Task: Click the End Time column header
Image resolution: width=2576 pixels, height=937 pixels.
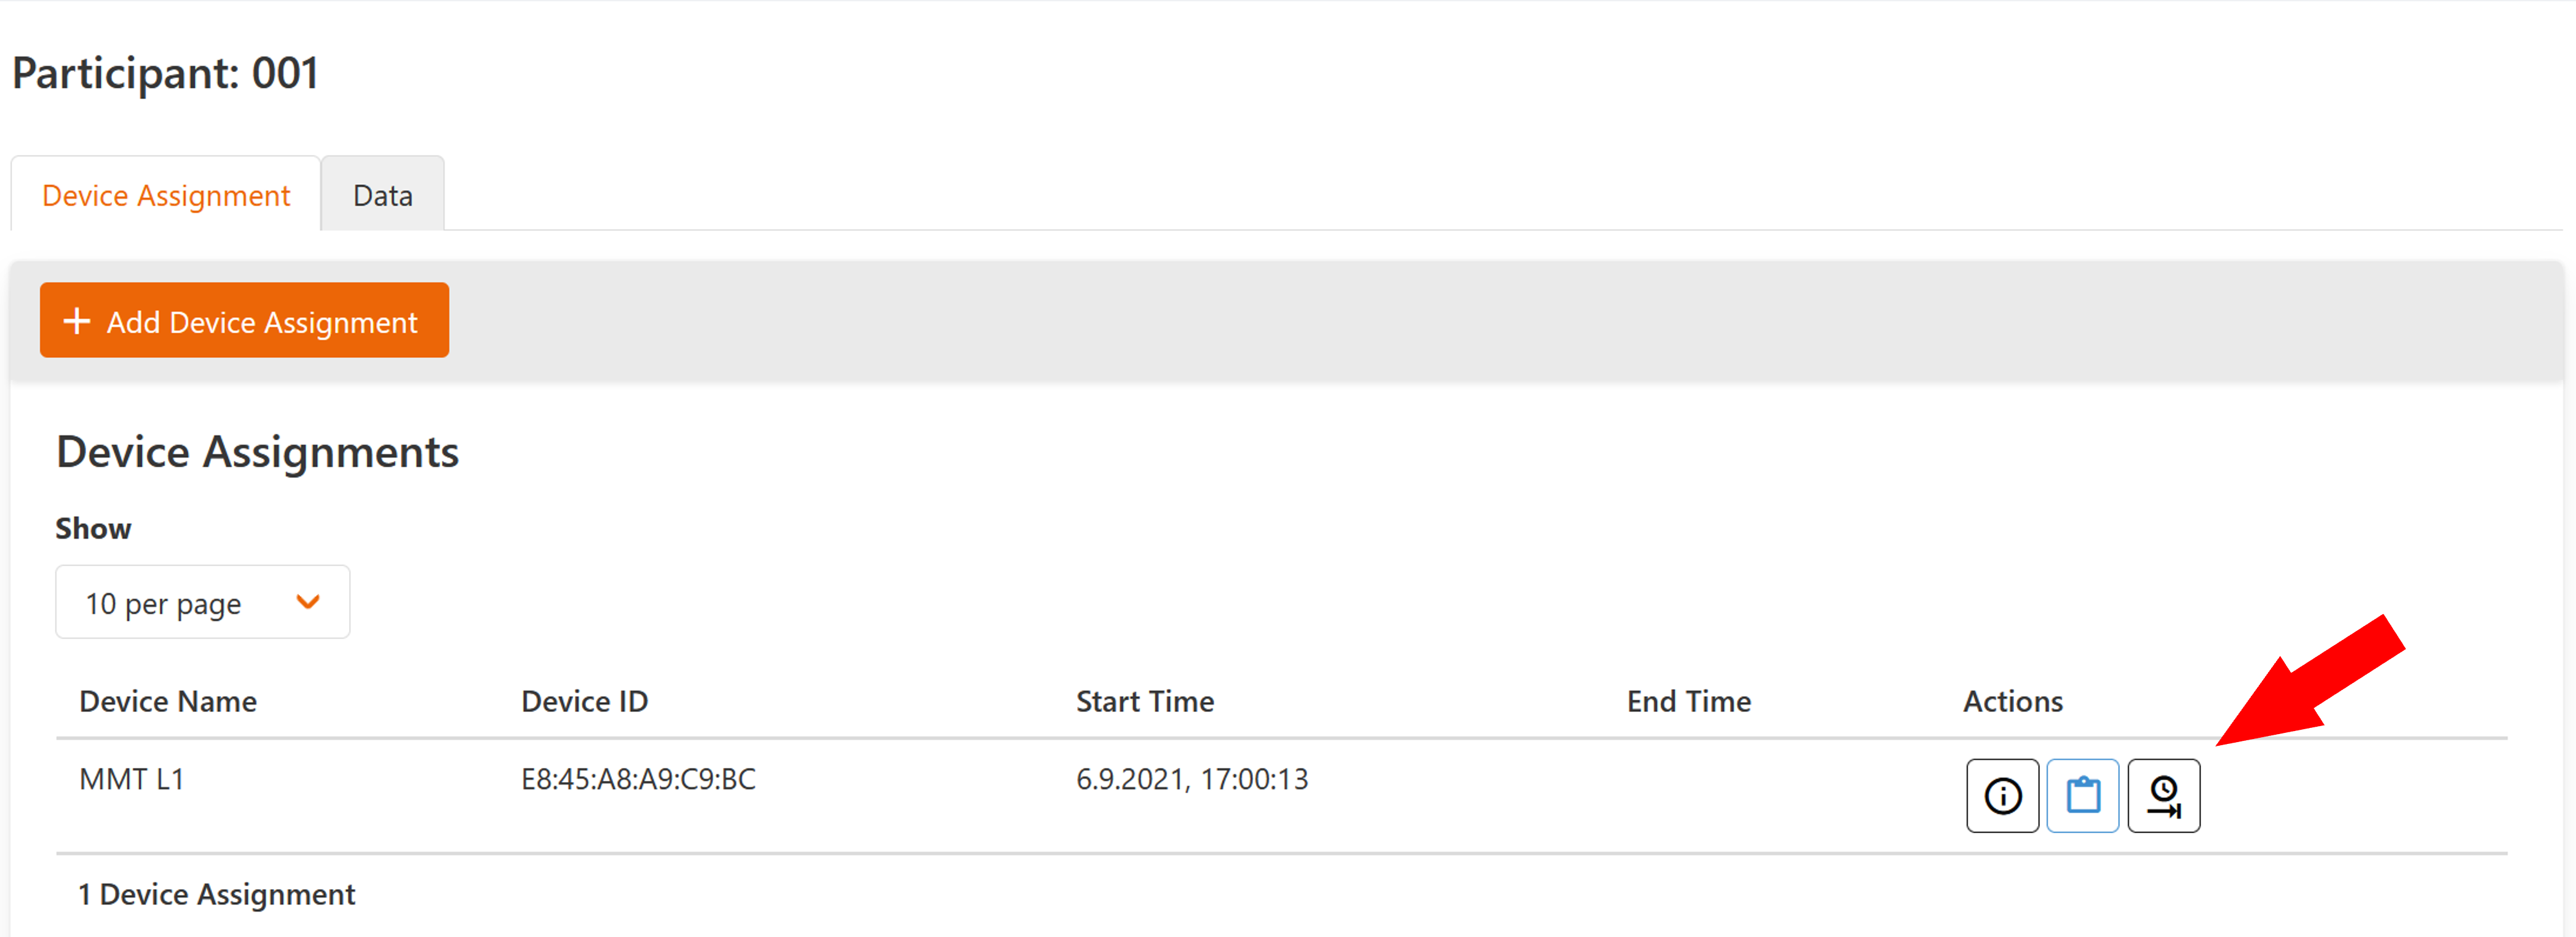Action: coord(1688,701)
